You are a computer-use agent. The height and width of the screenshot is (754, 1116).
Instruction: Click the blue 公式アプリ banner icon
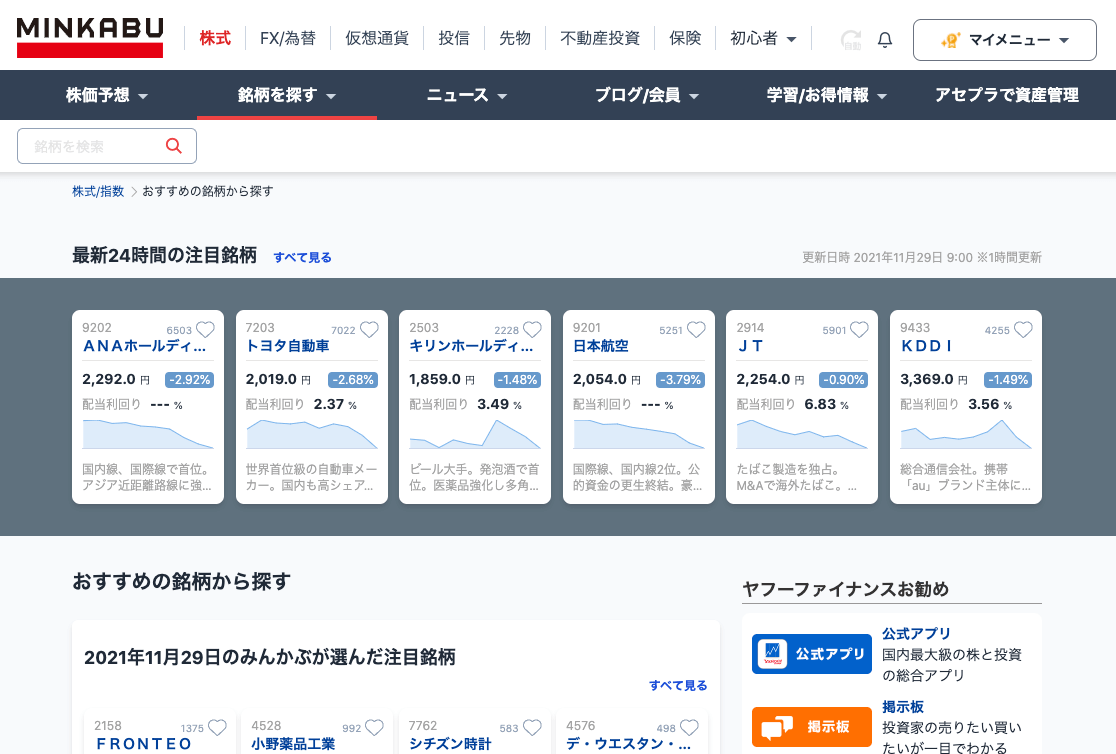811,654
